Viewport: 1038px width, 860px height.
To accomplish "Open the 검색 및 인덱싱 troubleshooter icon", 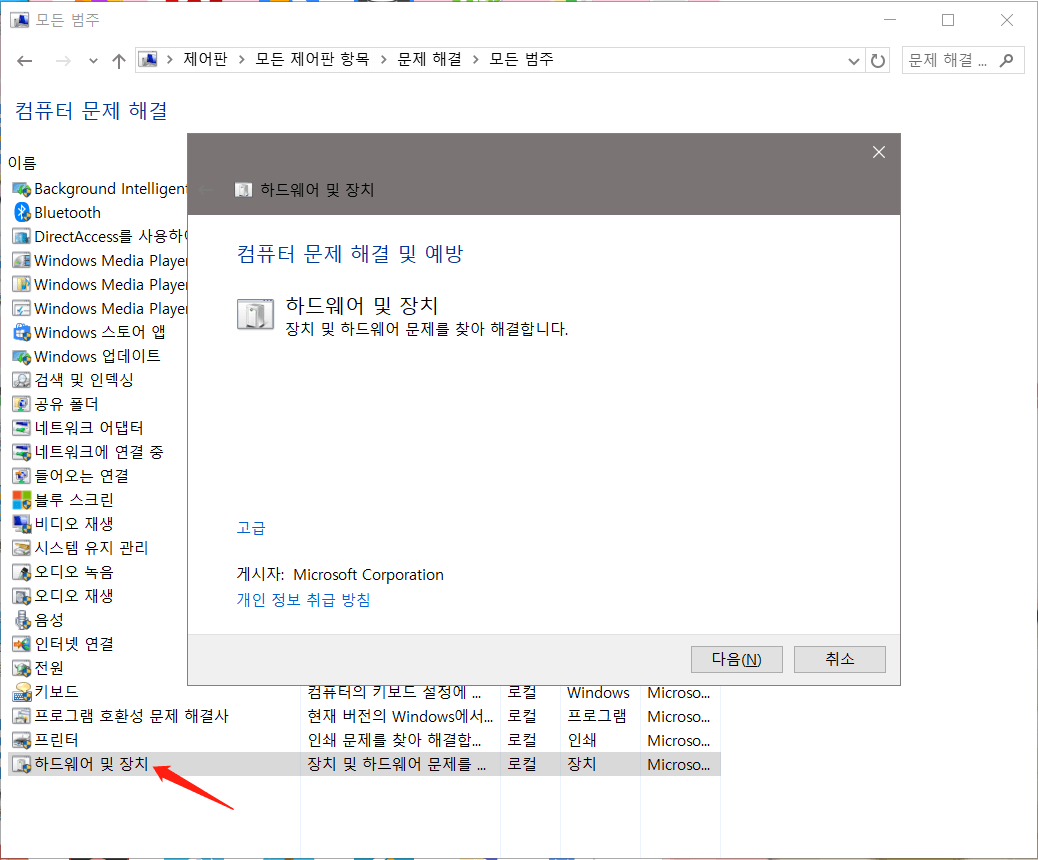I will pos(22,379).
